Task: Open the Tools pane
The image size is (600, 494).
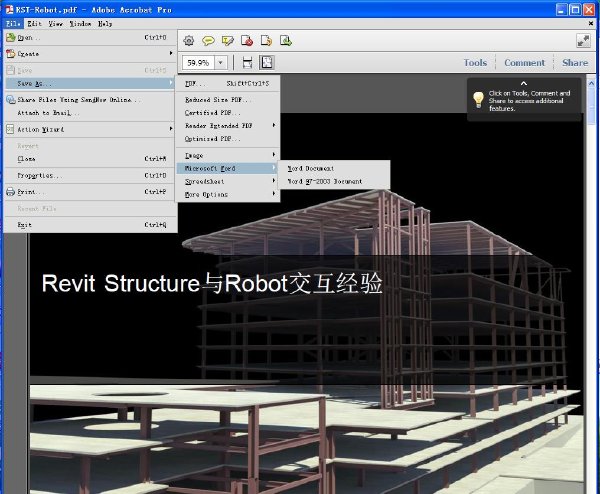Action: click(475, 63)
